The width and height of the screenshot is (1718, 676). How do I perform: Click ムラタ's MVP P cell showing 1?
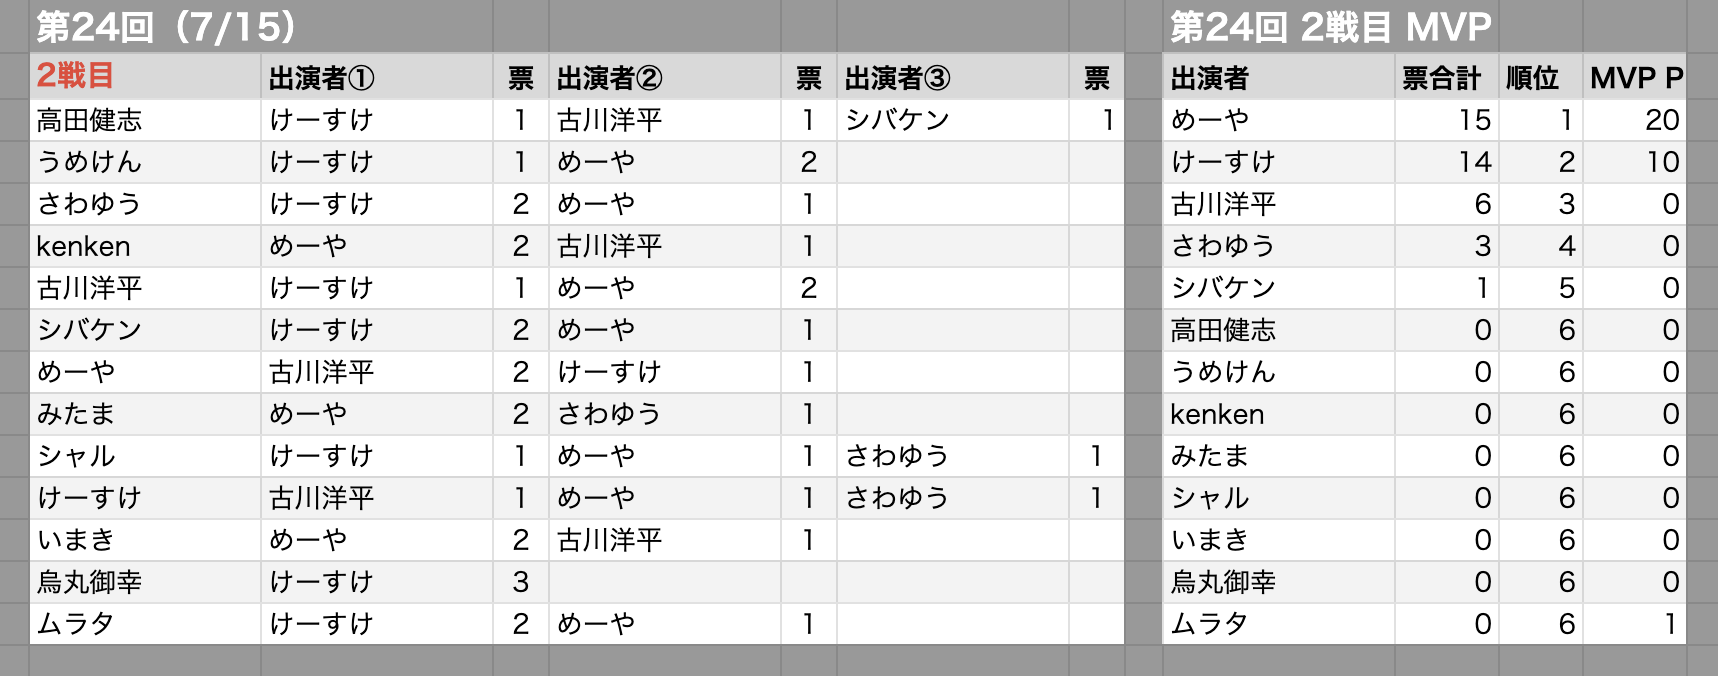[1635, 624]
